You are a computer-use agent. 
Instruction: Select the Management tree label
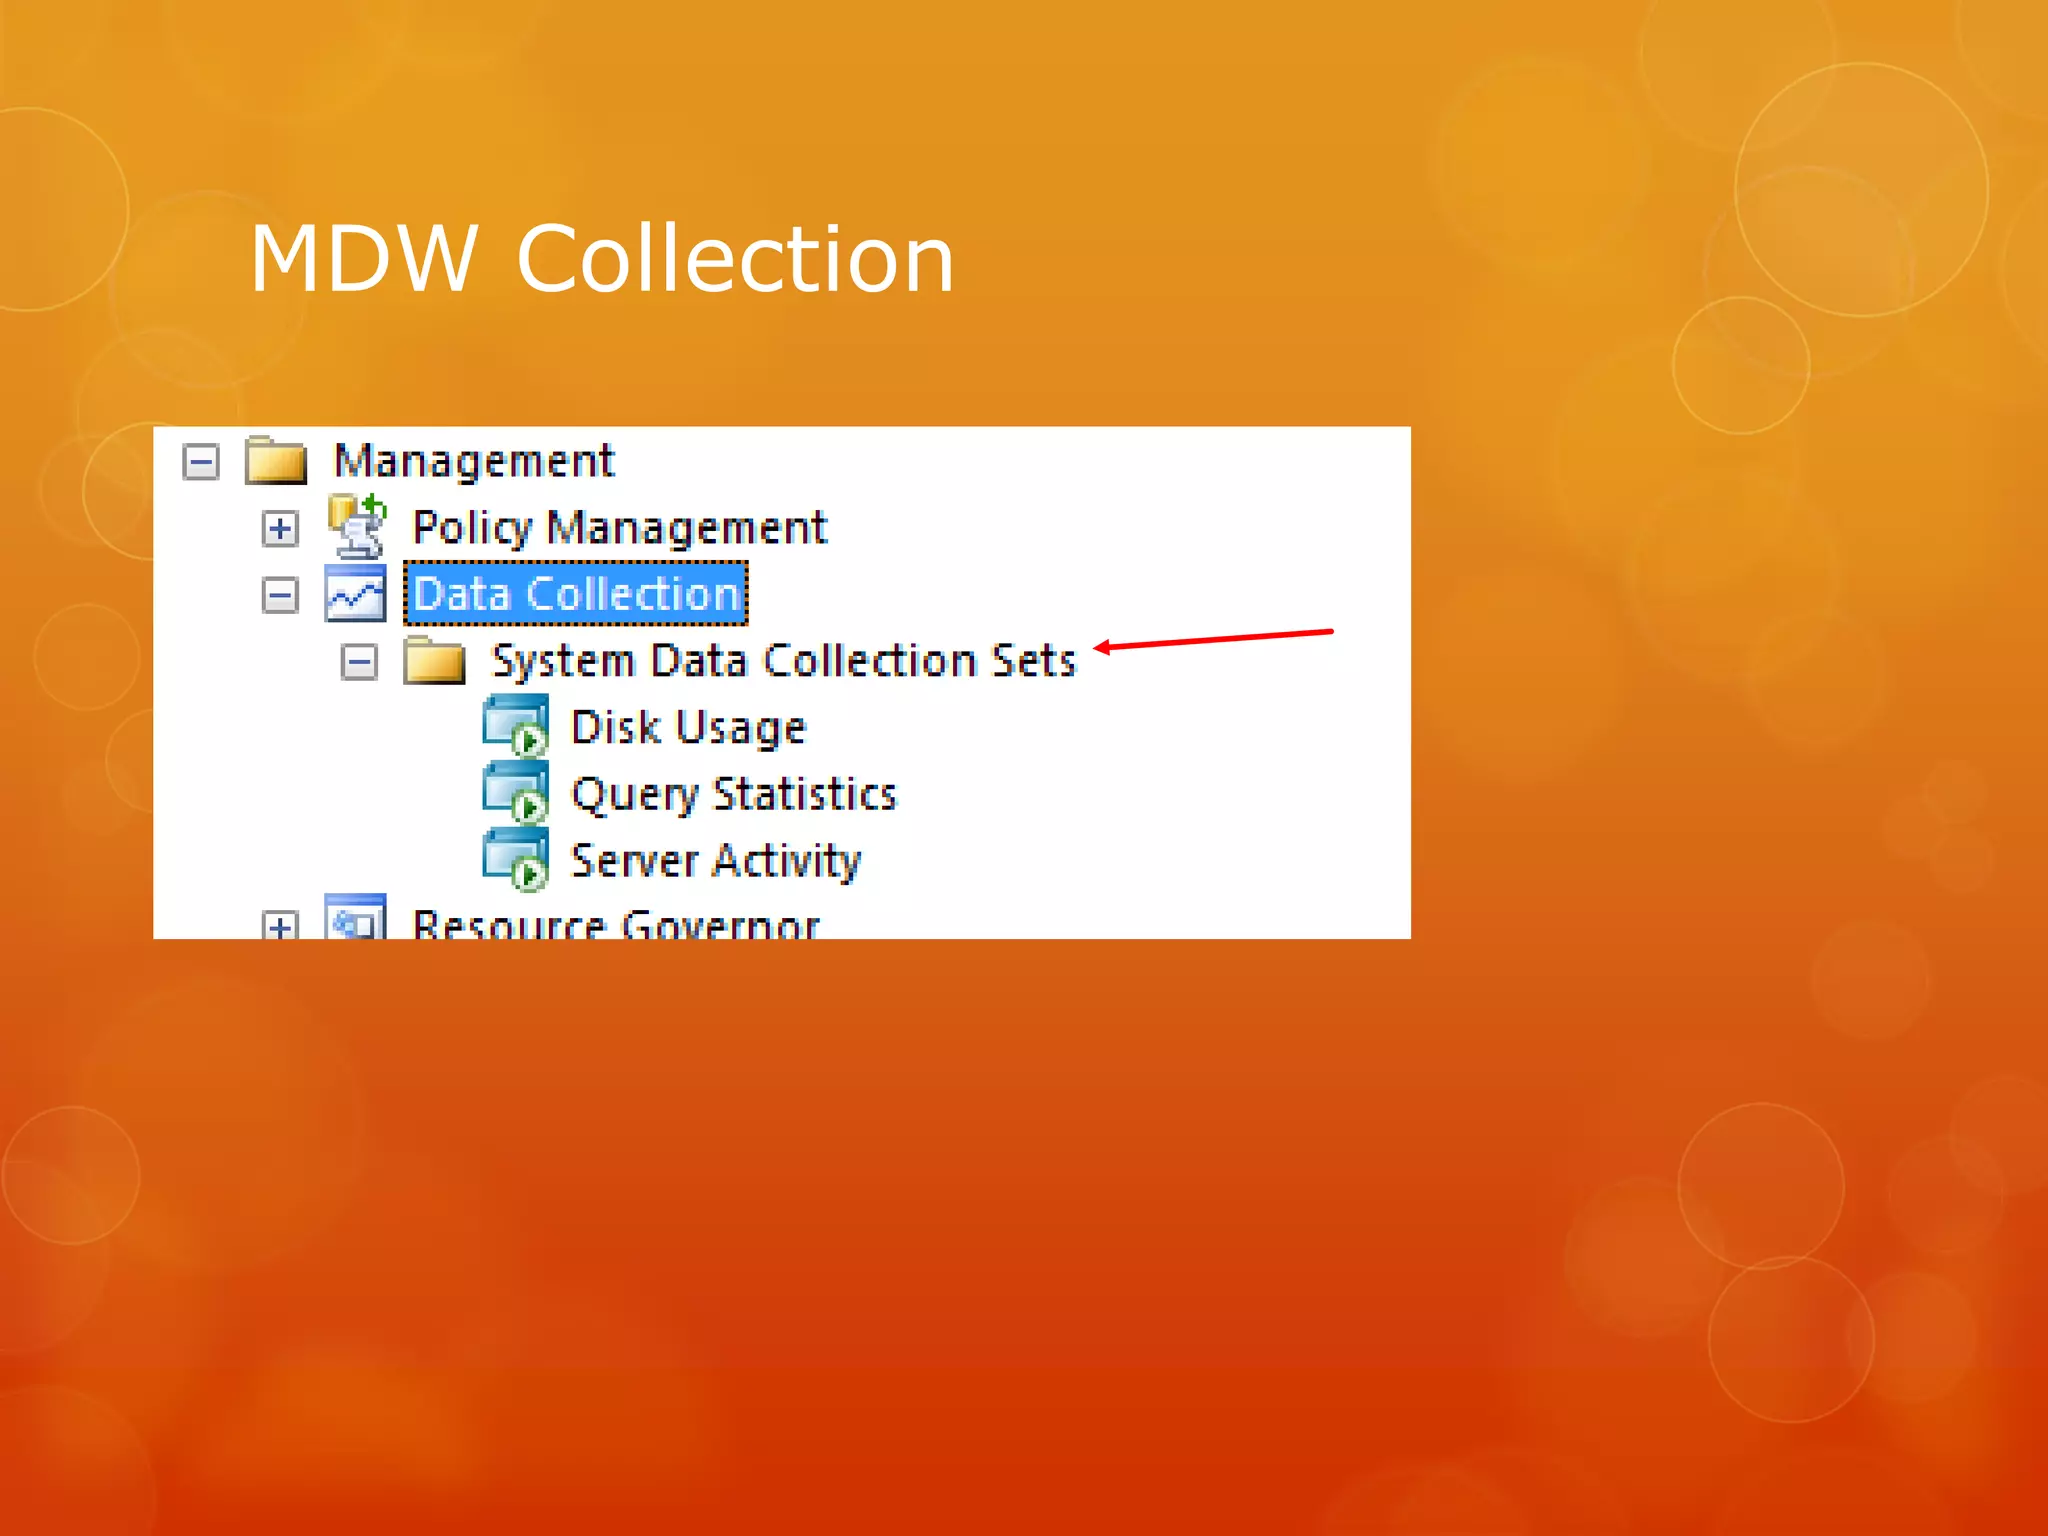[473, 461]
